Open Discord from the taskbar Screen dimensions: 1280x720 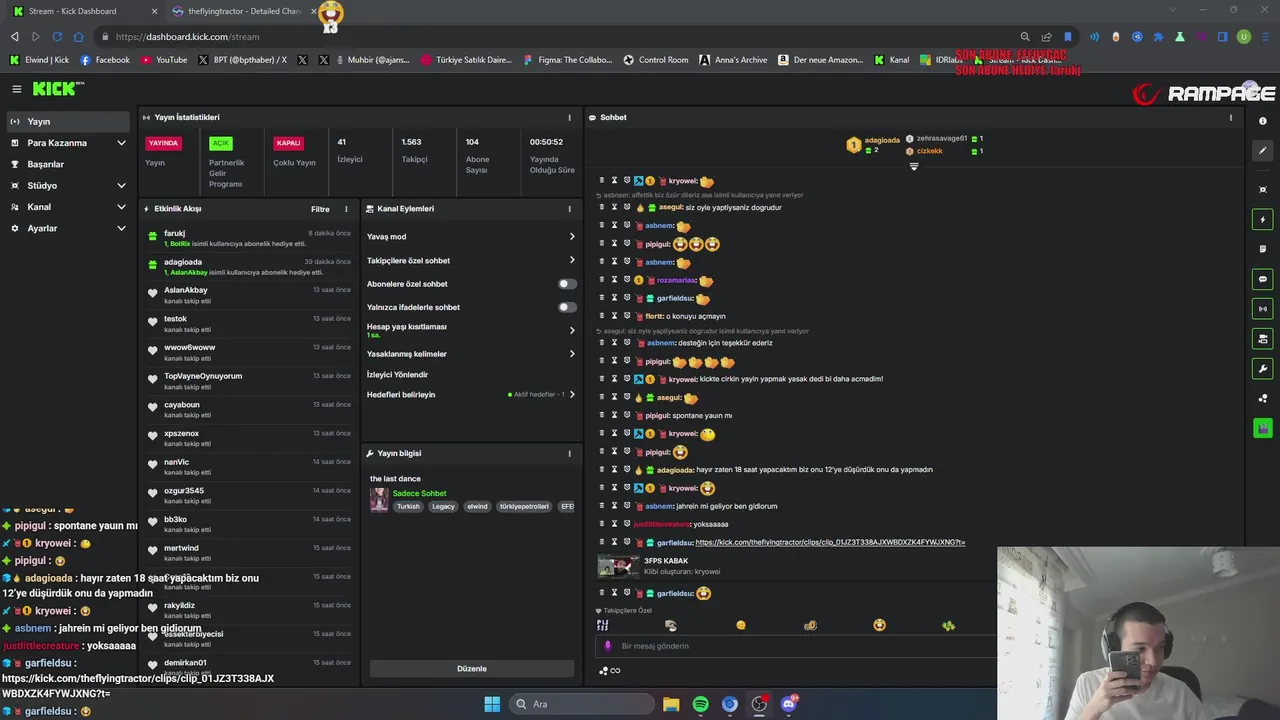click(x=789, y=704)
